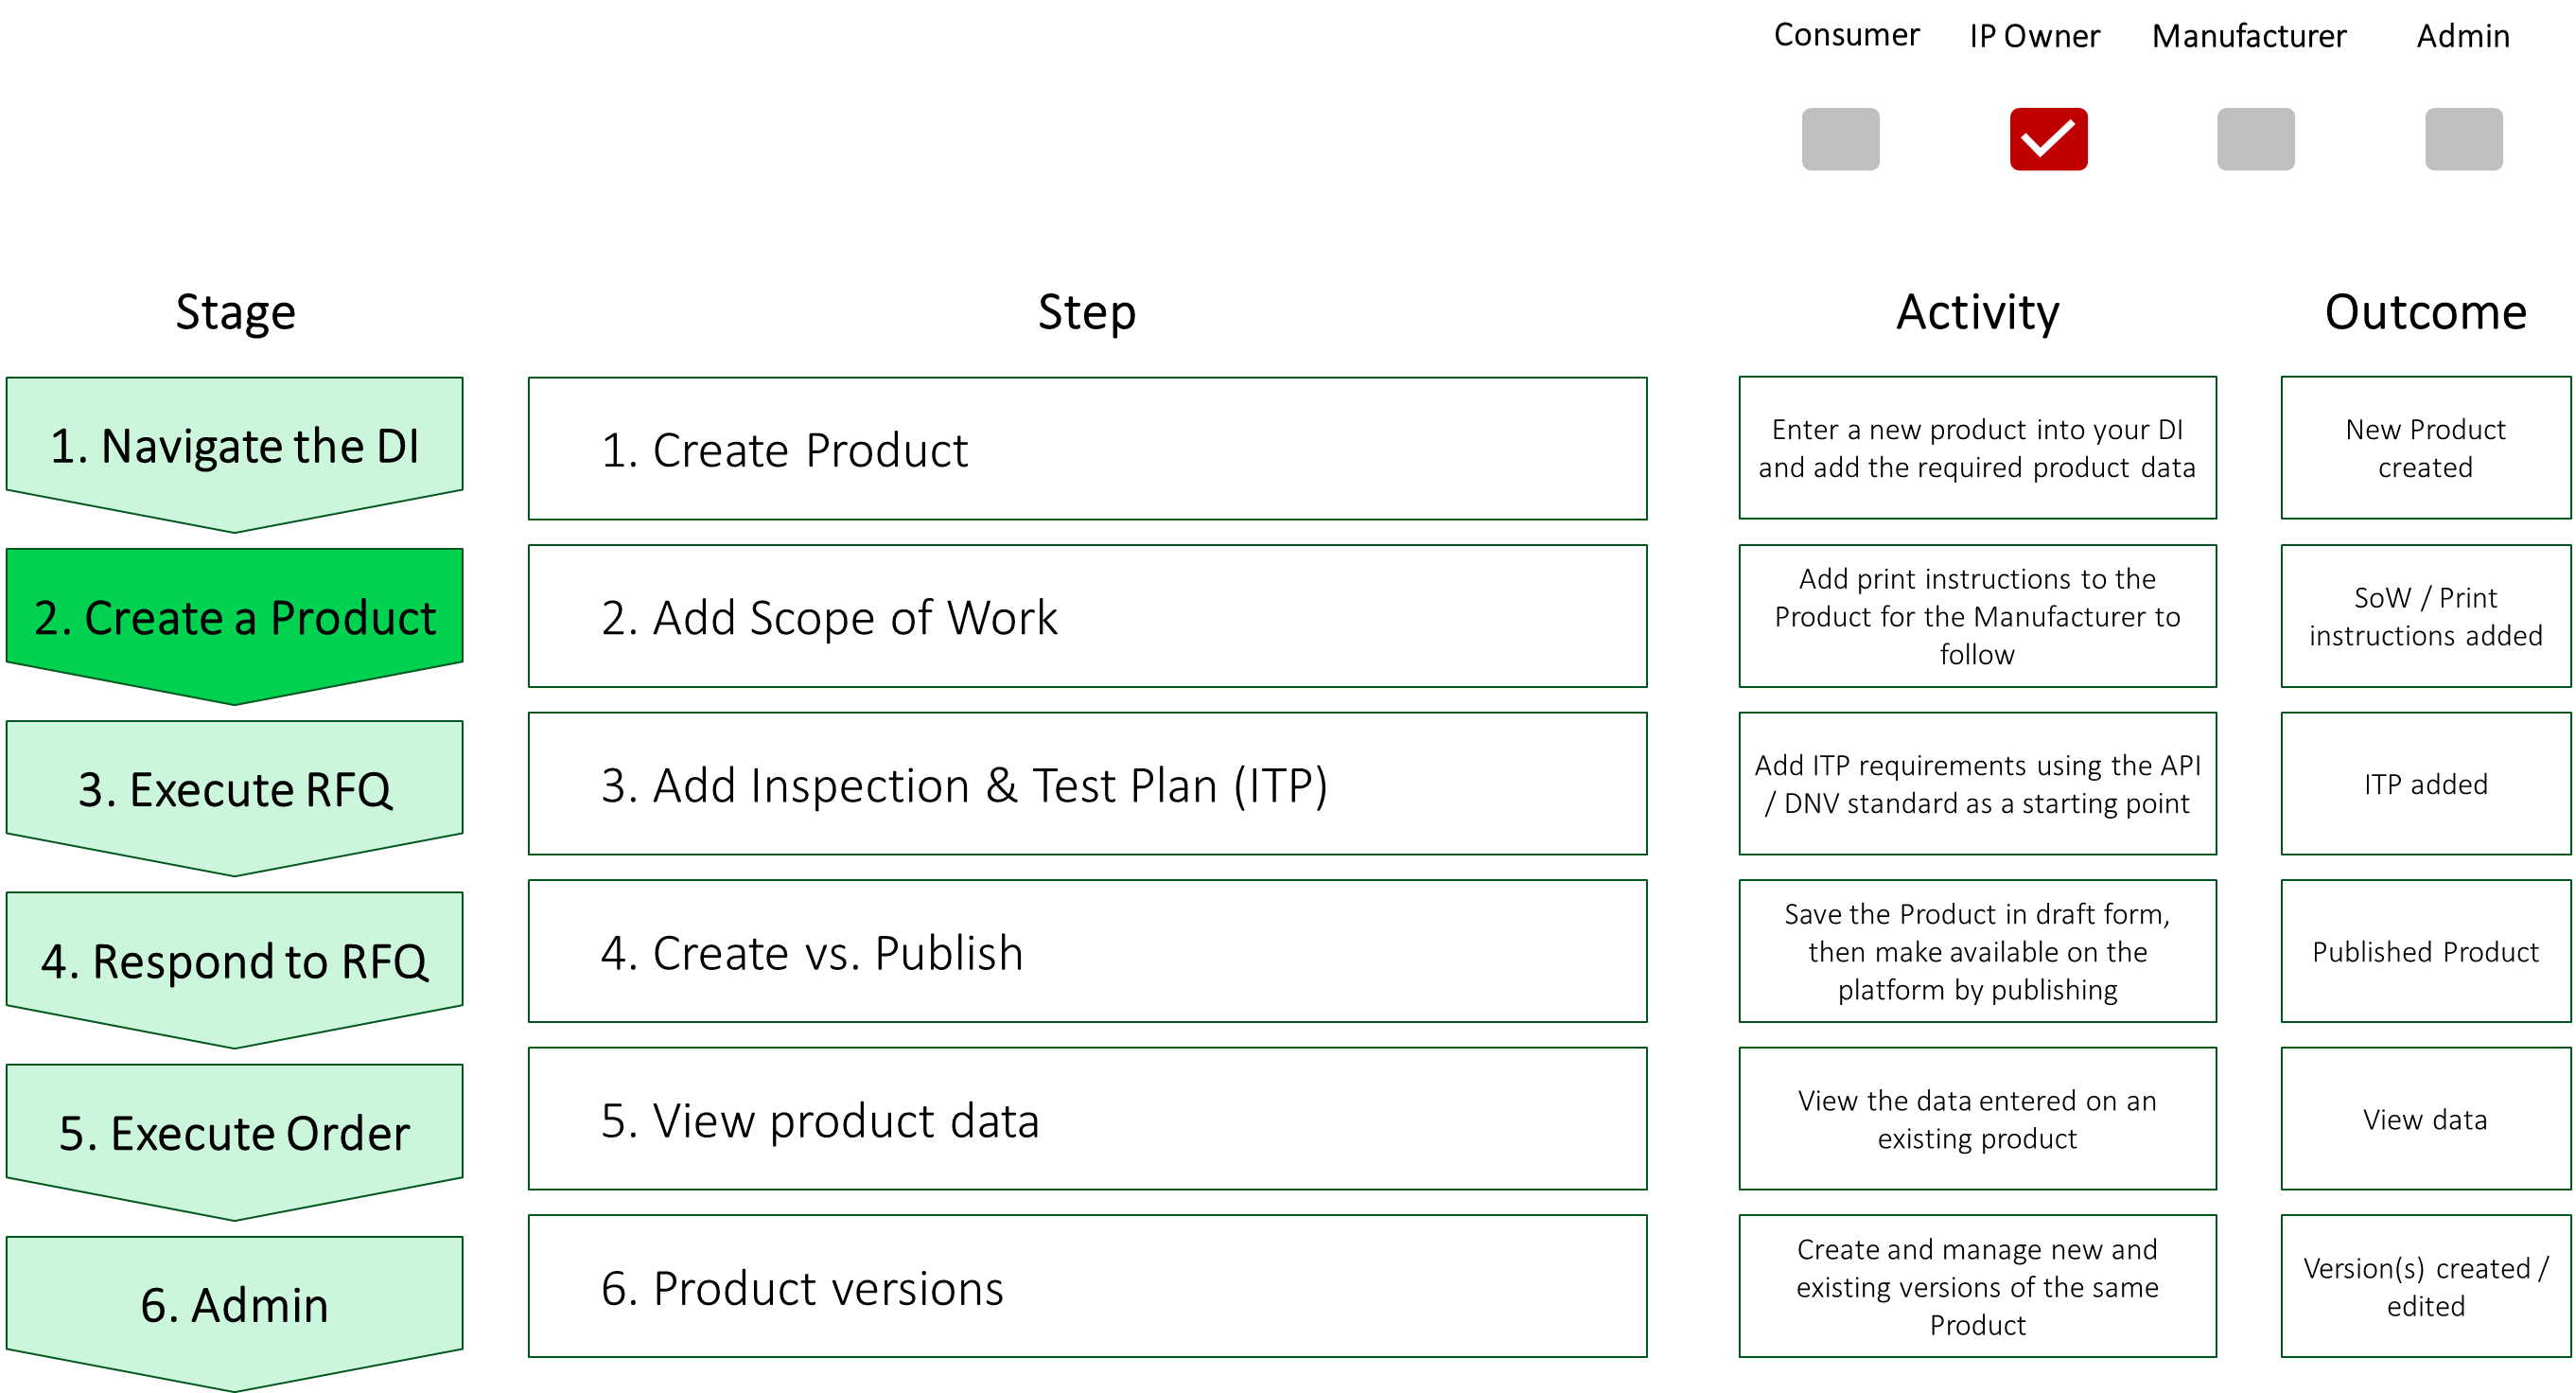The height and width of the screenshot is (1393, 2576).
Task: Tick the leftmost gray checkbox
Action: click(1840, 139)
